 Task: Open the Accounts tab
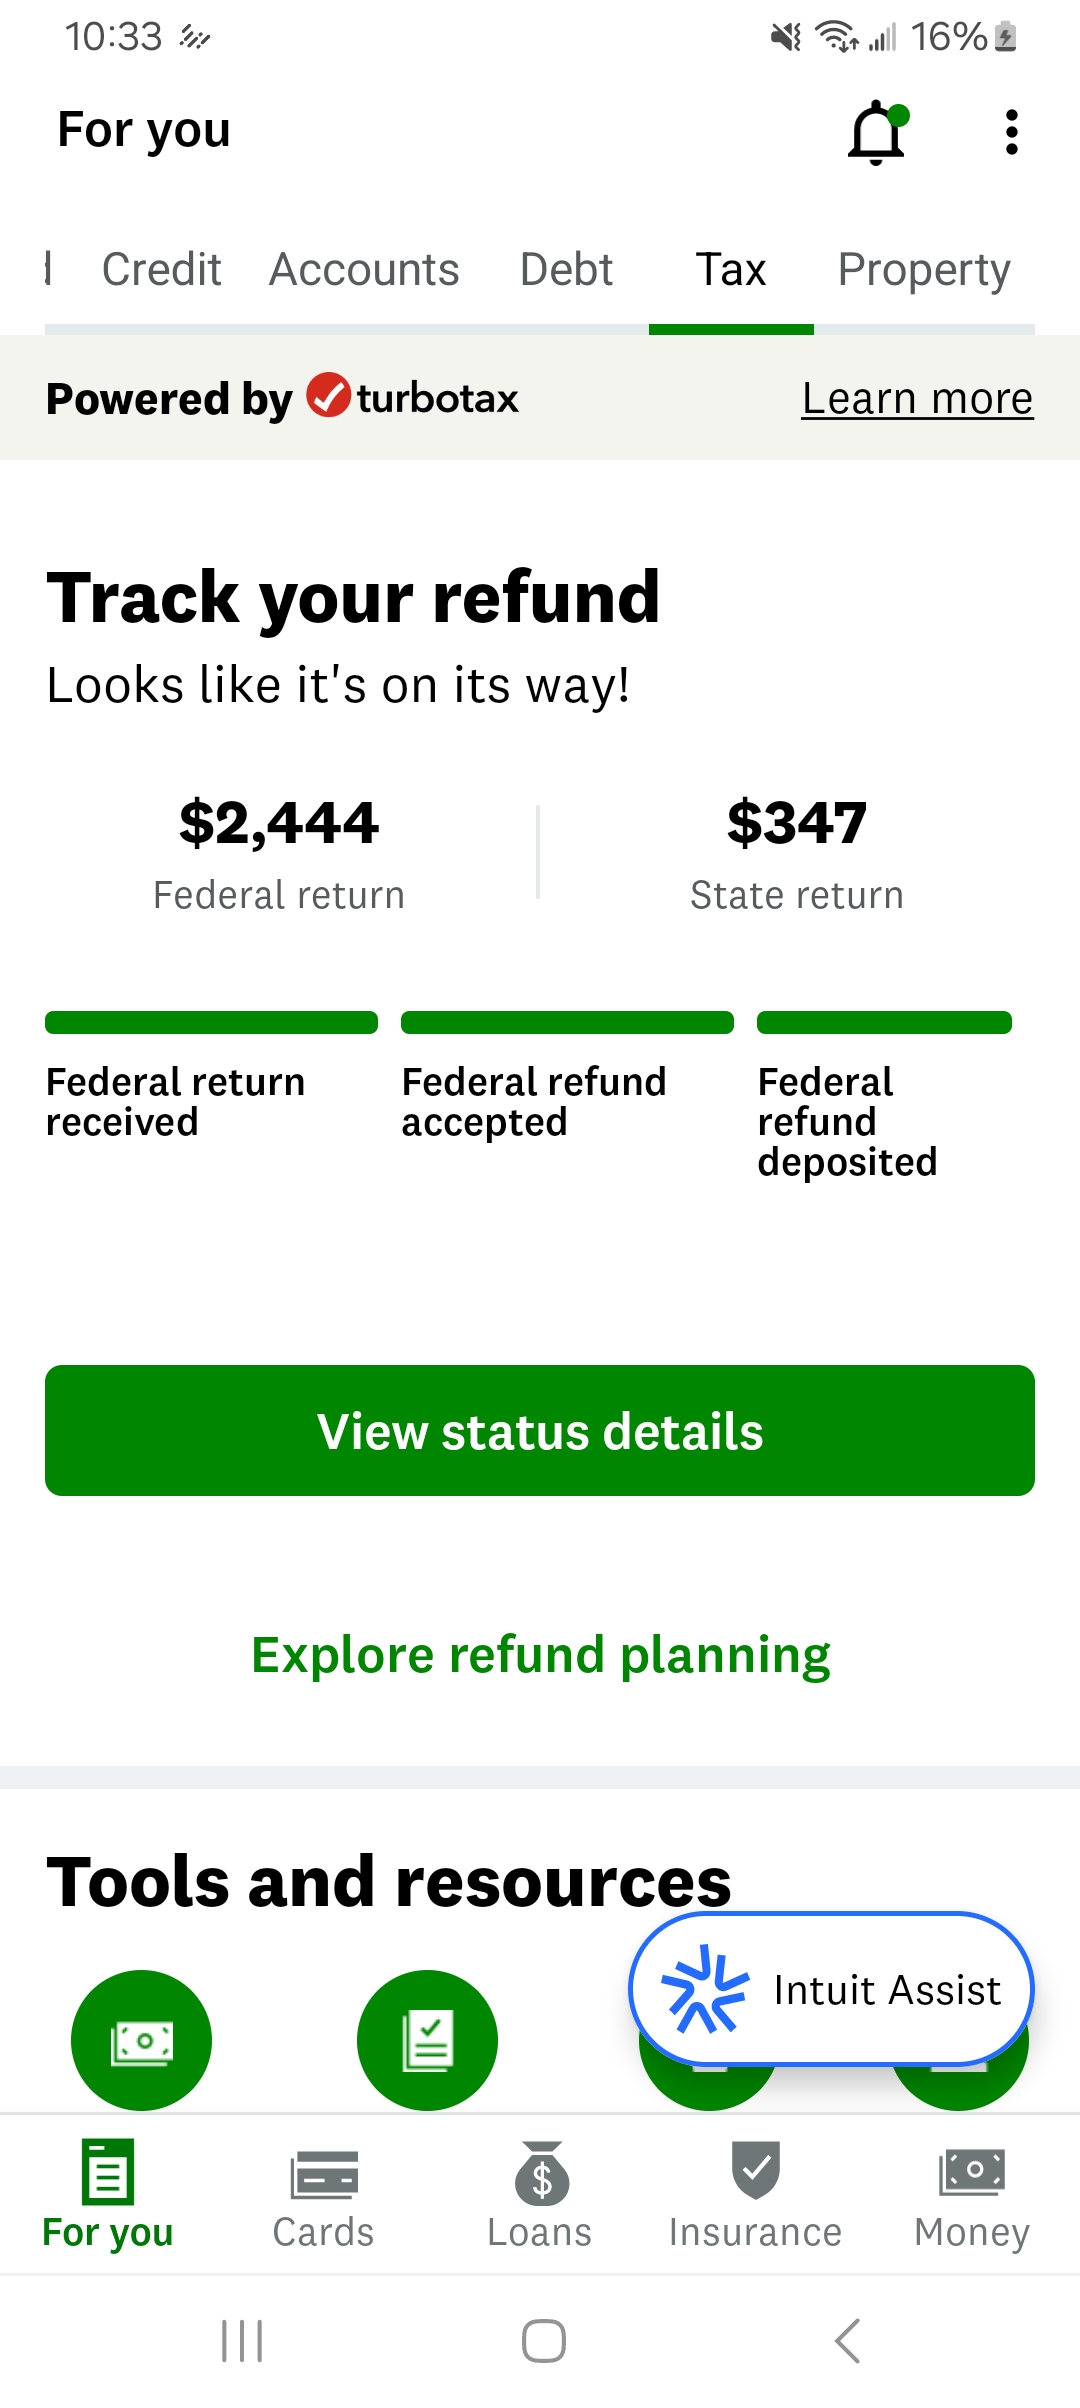(363, 269)
